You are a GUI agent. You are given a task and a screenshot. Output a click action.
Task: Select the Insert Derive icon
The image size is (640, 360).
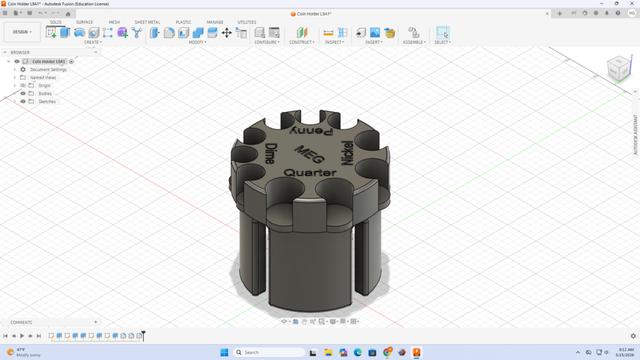tap(360, 32)
